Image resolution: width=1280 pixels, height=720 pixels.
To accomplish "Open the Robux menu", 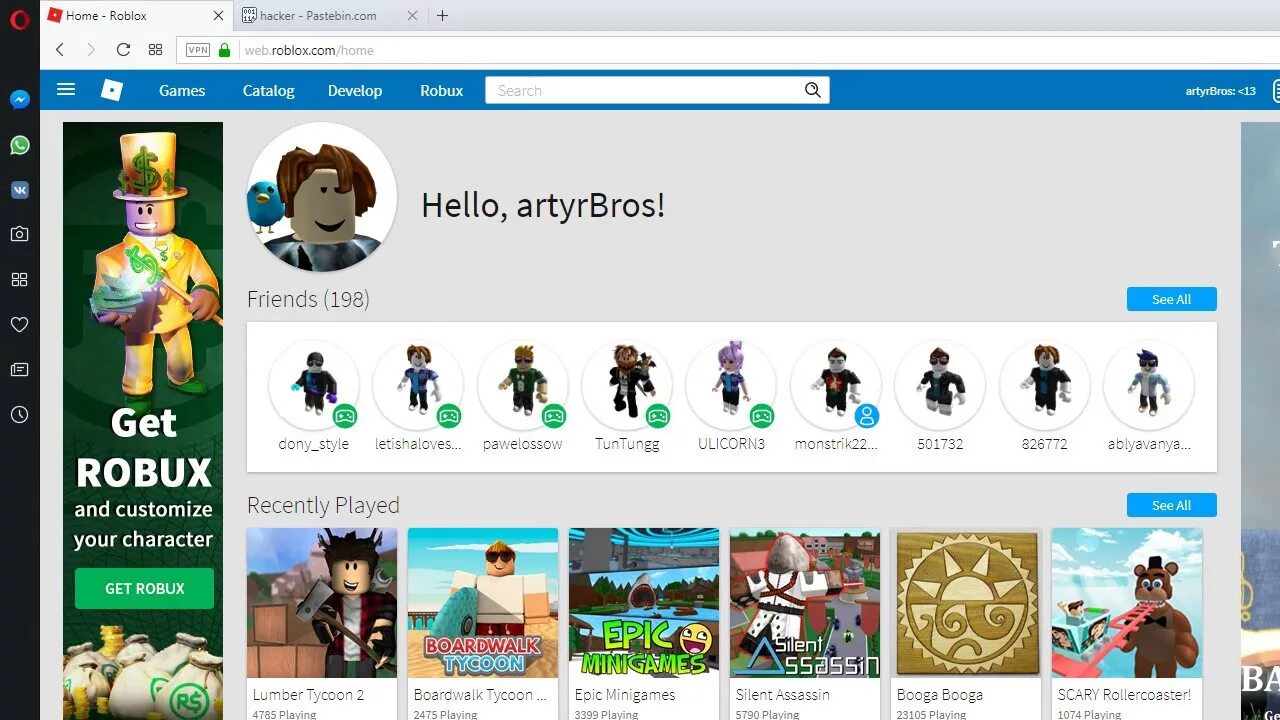I will pos(441,90).
